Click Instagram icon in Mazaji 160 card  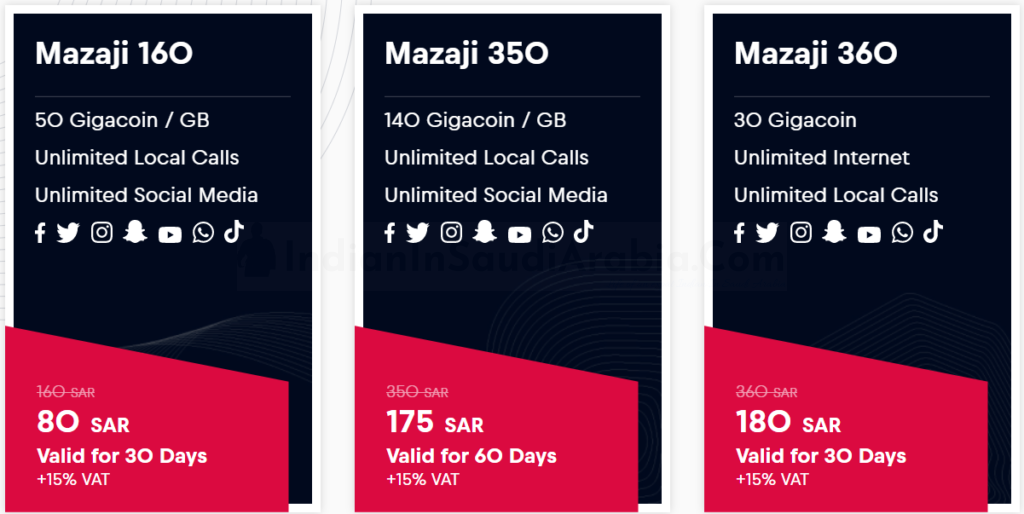pyautogui.click(x=102, y=233)
